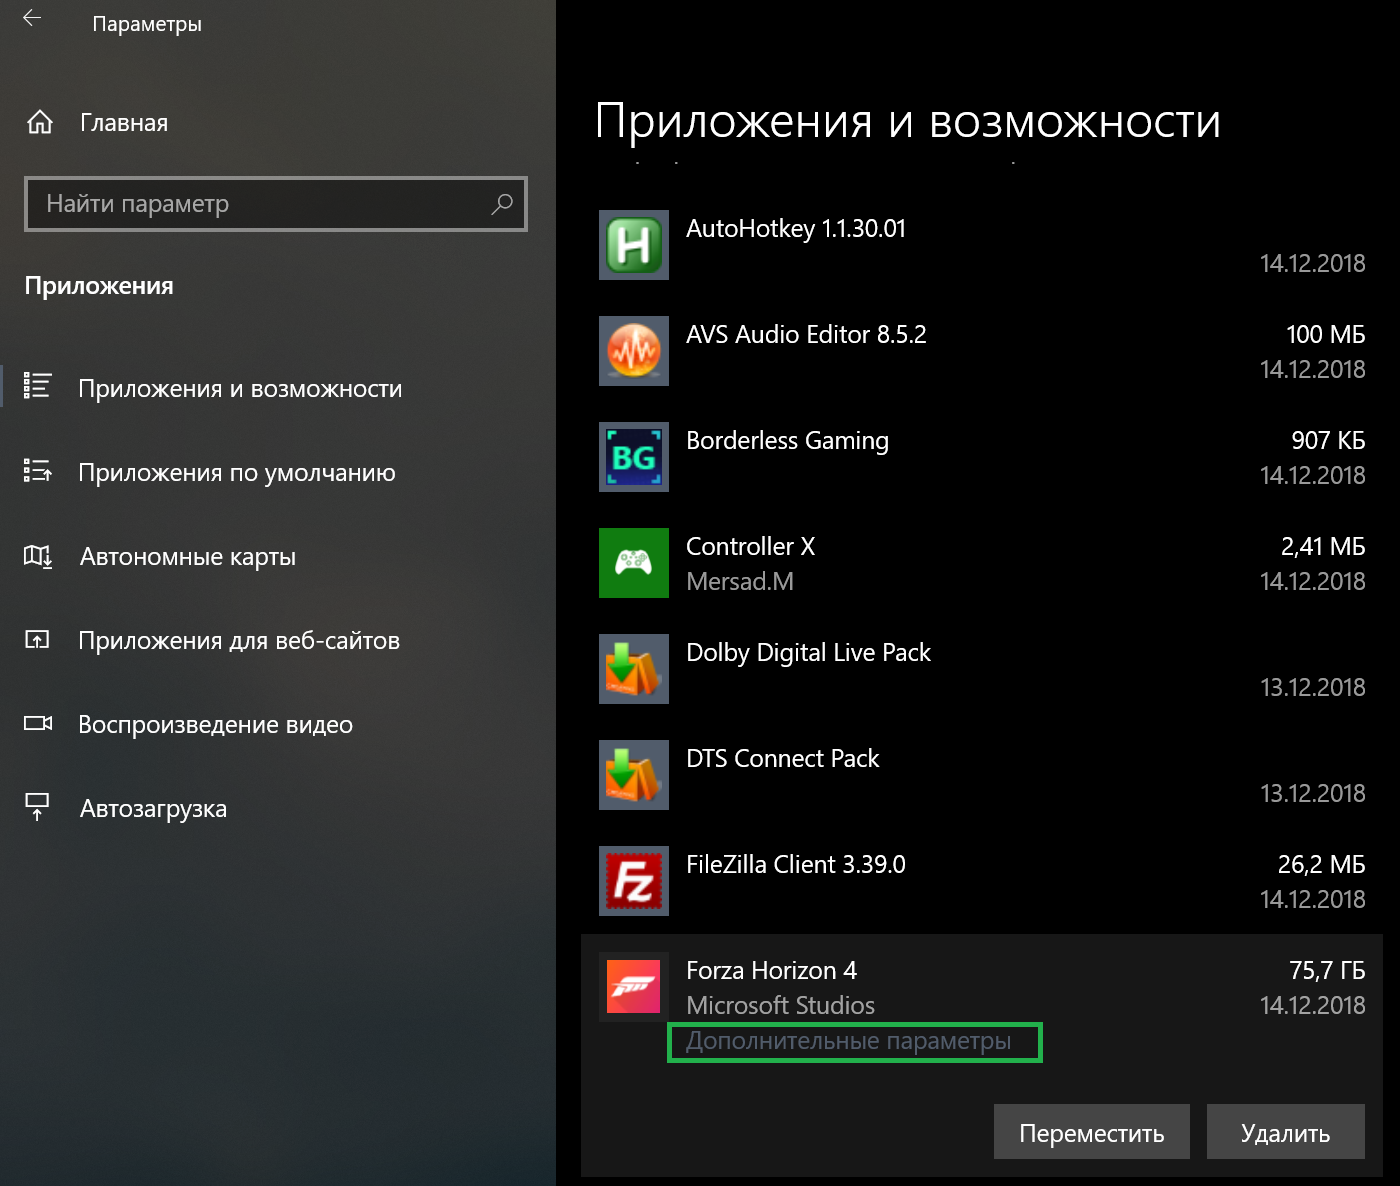
Task: Click the 26,2 МБ size value
Action: 1321,864
